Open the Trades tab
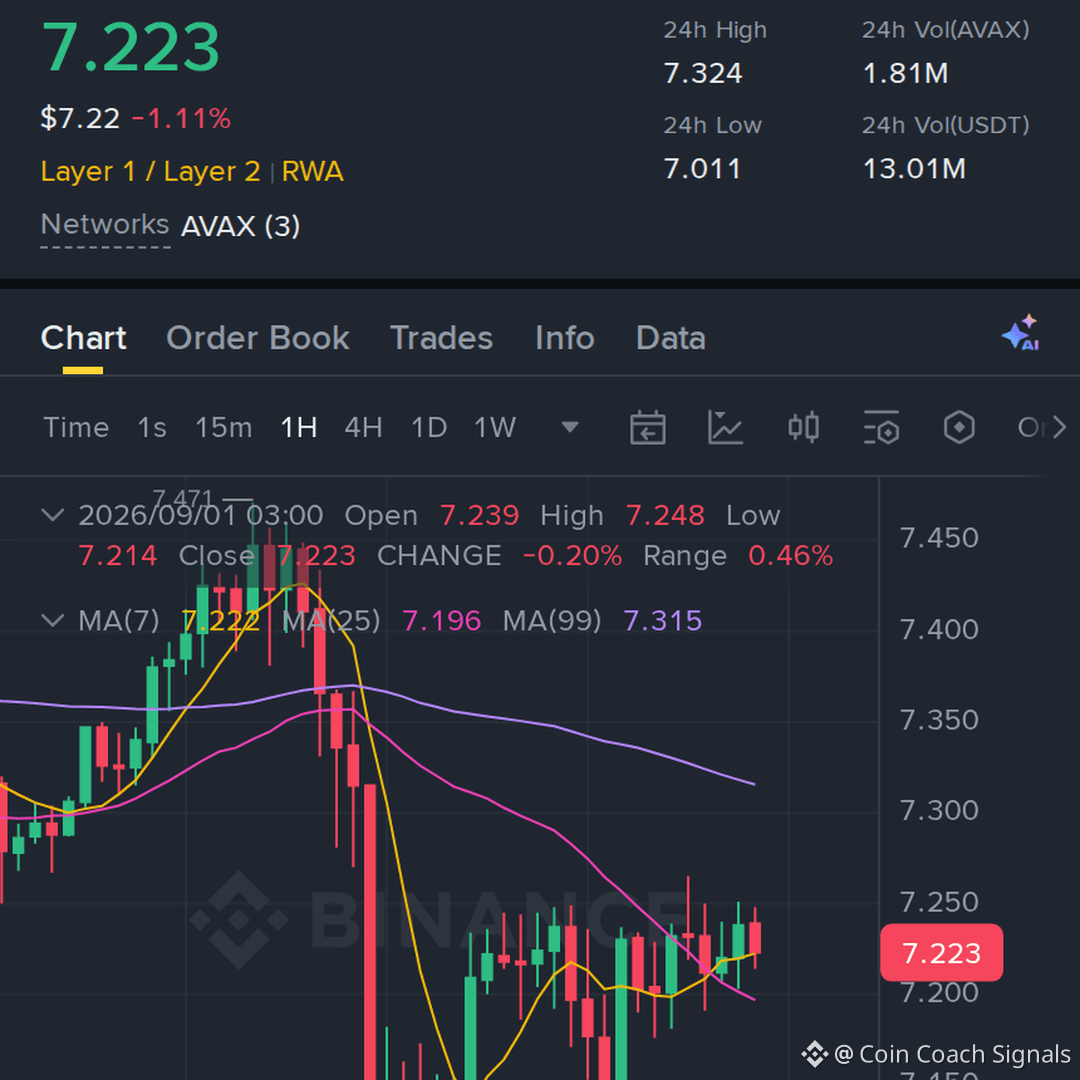 (442, 338)
